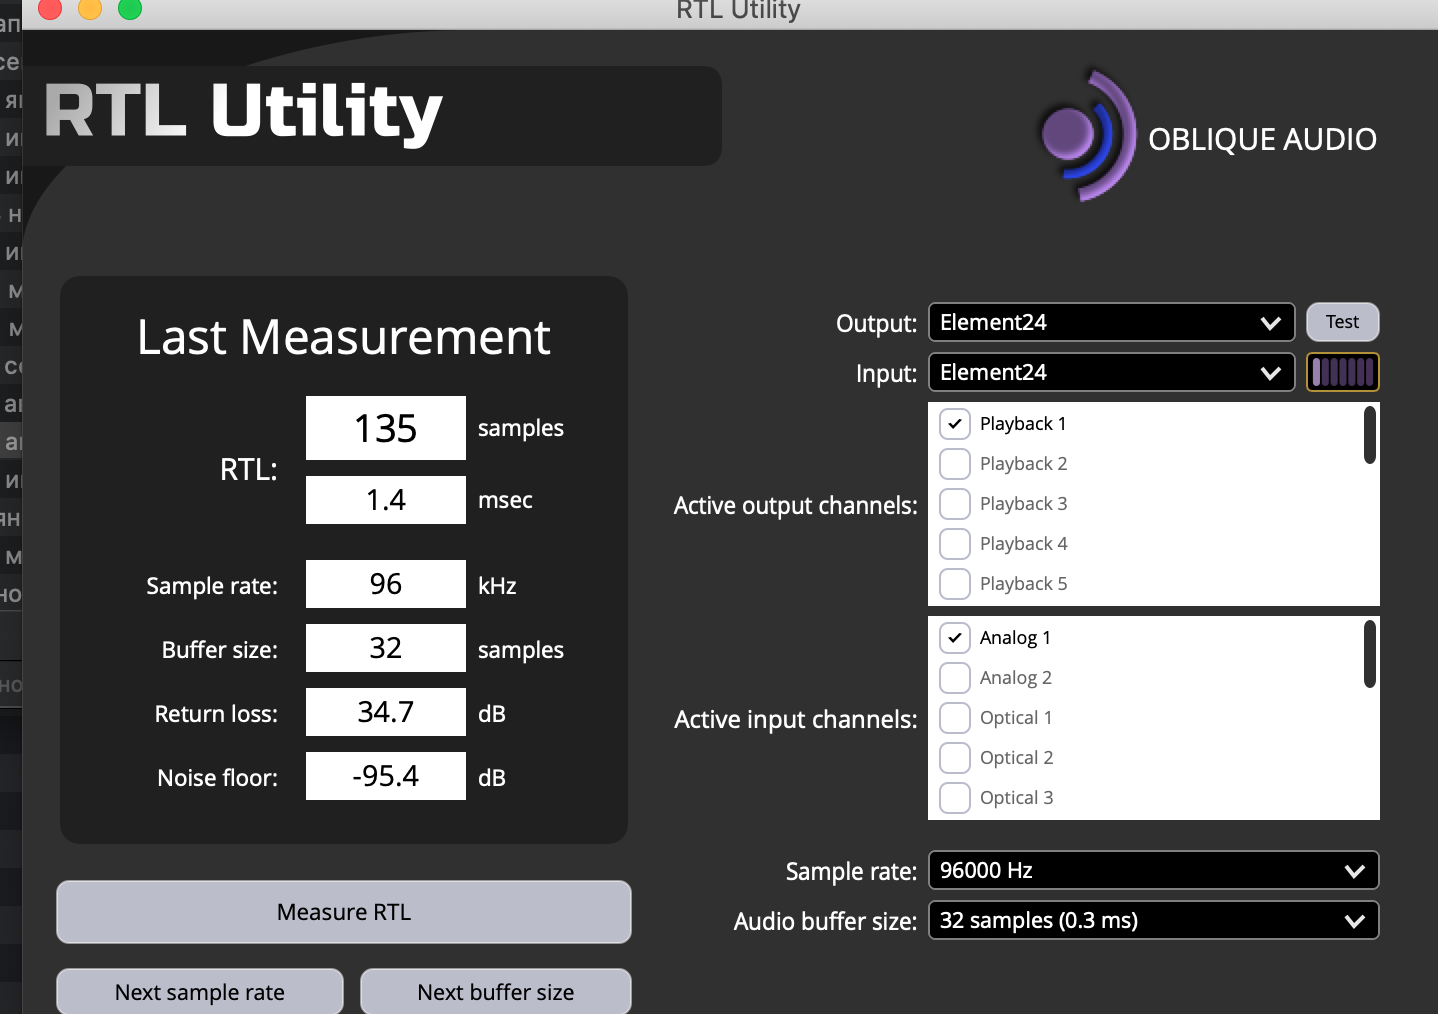
Task: Enable the Playback 2 output channel
Action: click(955, 464)
